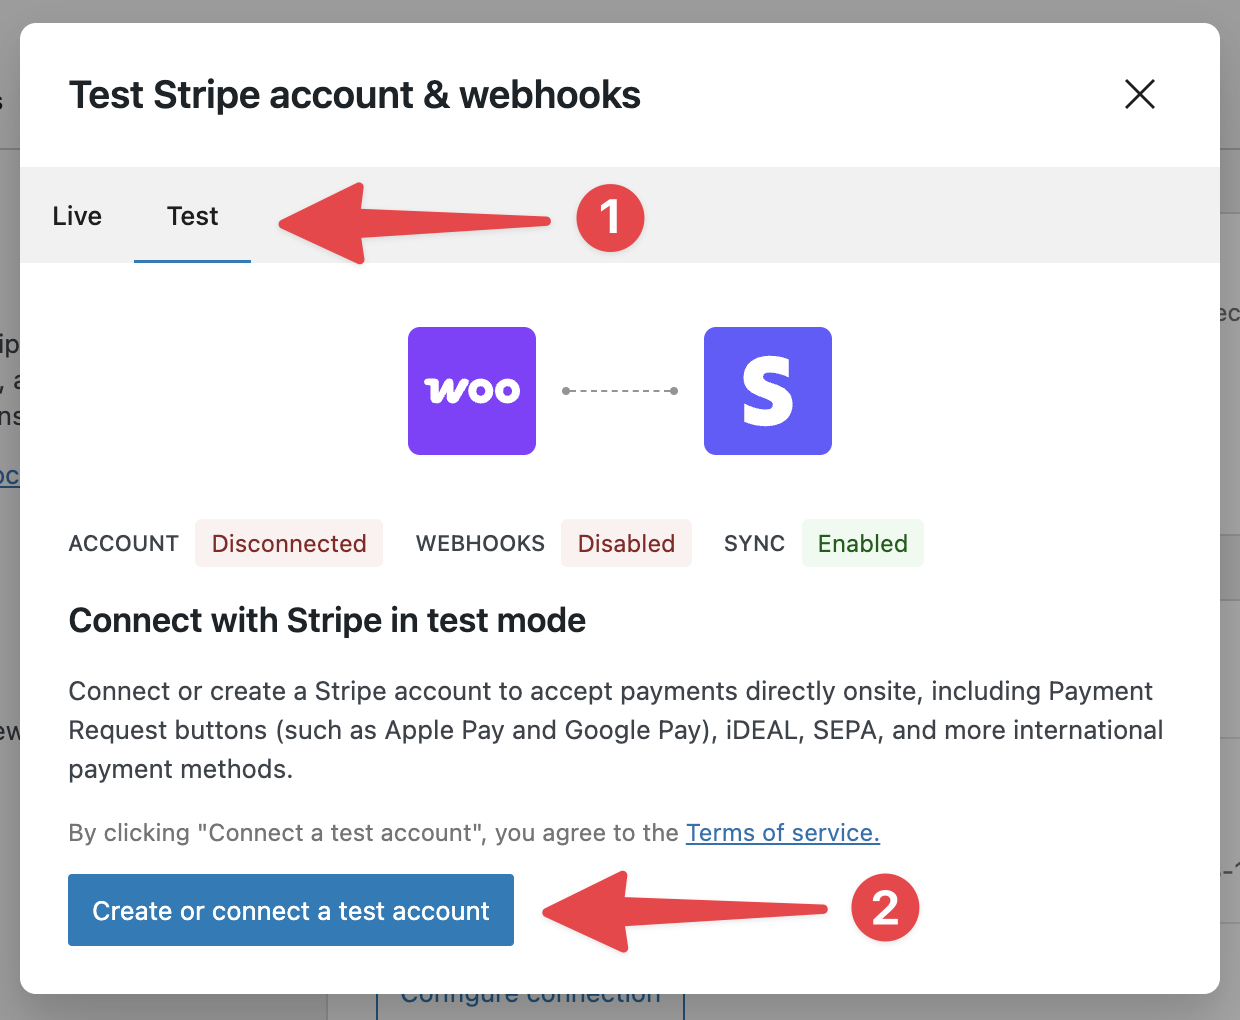The height and width of the screenshot is (1020, 1240).
Task: Switch to the Live tab
Action: click(77, 216)
